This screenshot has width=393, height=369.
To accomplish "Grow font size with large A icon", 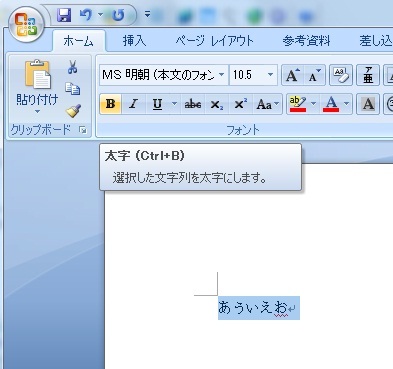I will [x=293, y=75].
